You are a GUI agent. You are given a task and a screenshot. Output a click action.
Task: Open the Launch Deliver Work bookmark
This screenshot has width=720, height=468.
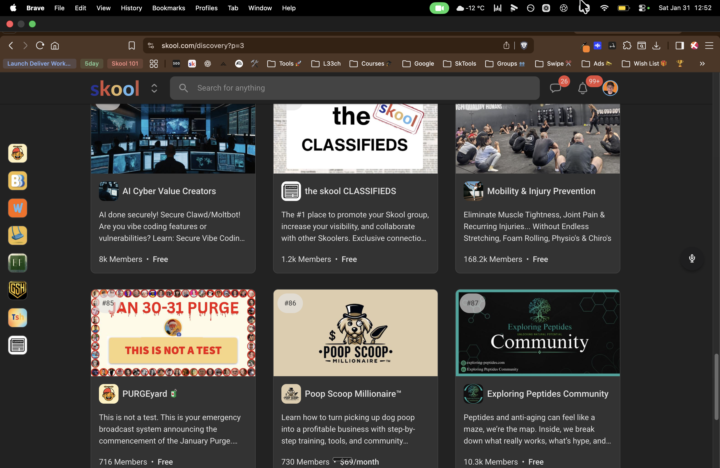click(x=39, y=63)
